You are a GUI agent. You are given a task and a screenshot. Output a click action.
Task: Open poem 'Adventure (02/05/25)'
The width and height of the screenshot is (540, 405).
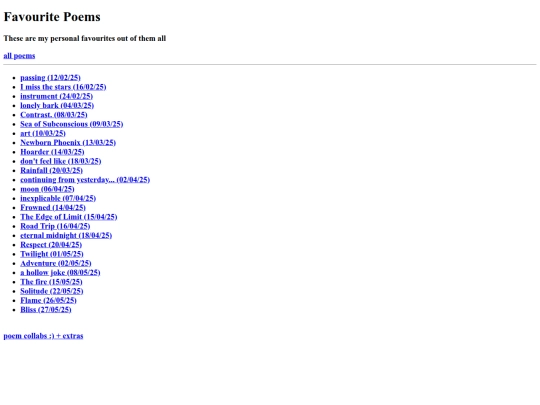[x=56, y=263]
